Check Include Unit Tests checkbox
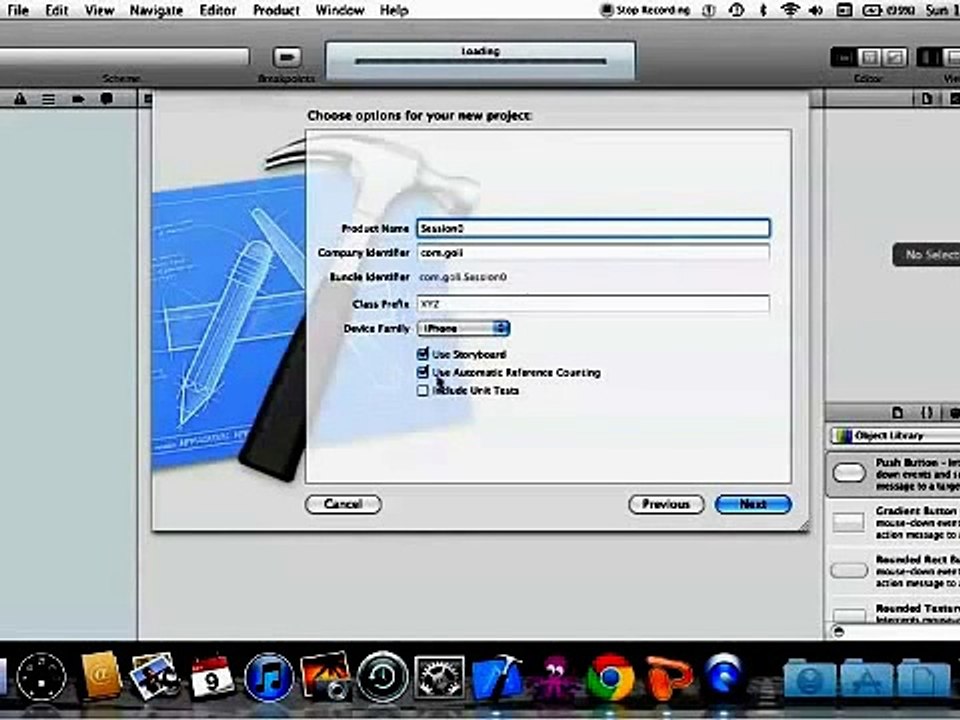Viewport: 960px width, 720px height. [422, 391]
